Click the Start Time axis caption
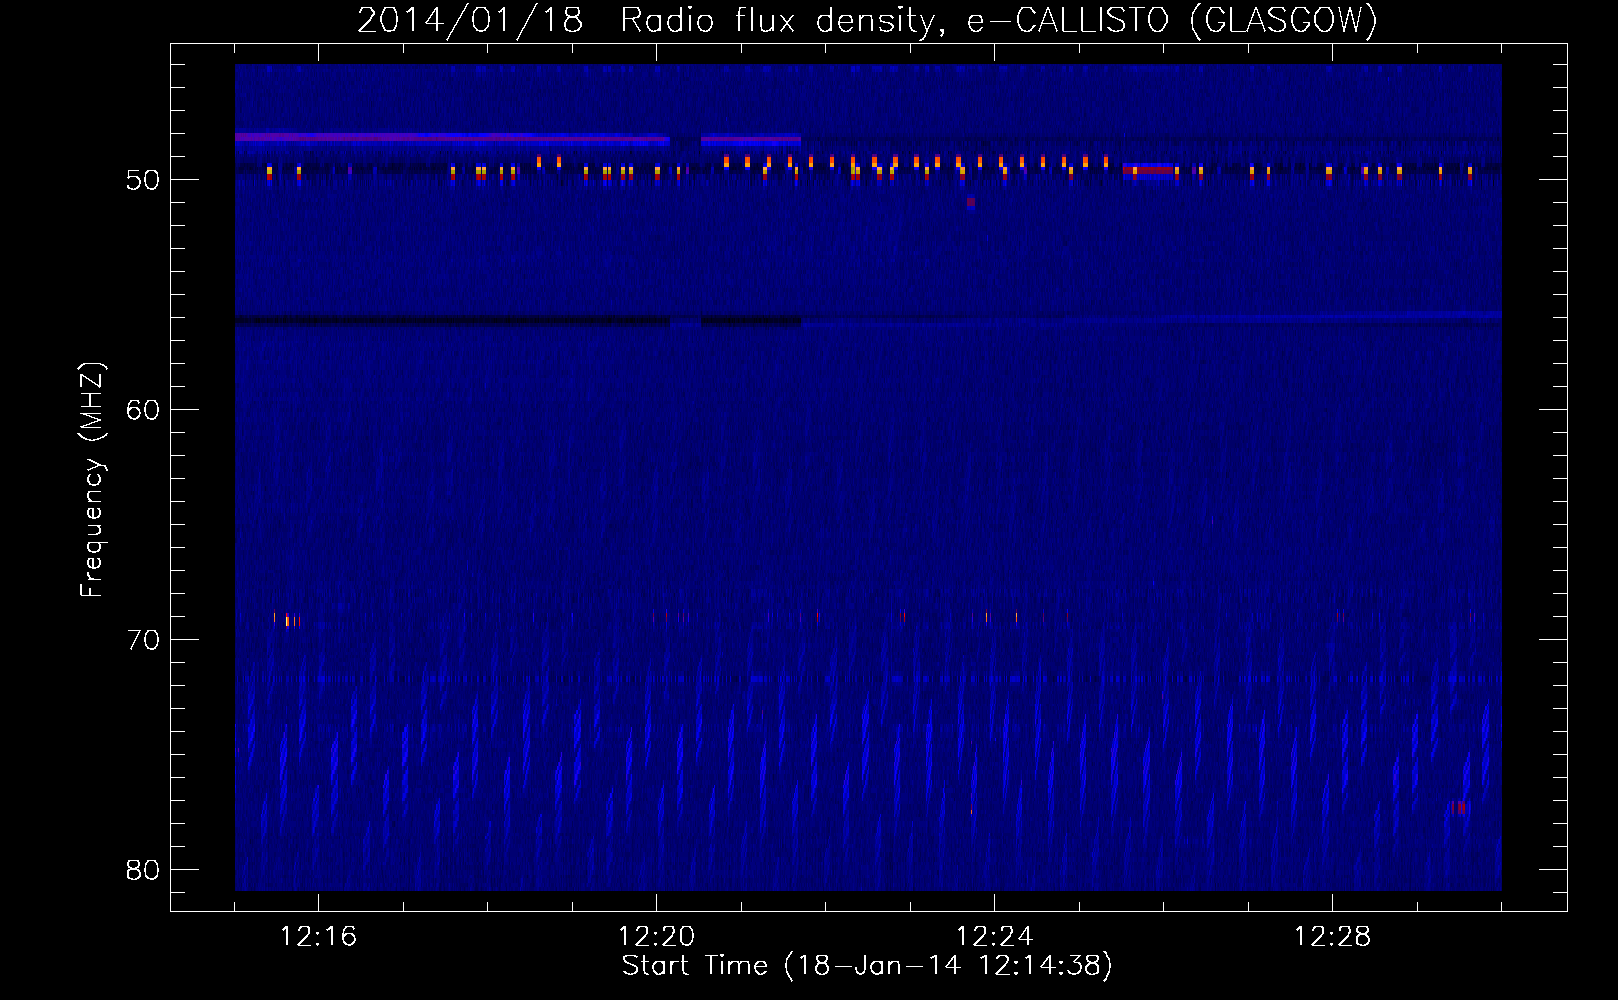Image resolution: width=1618 pixels, height=1000 pixels. tap(867, 966)
